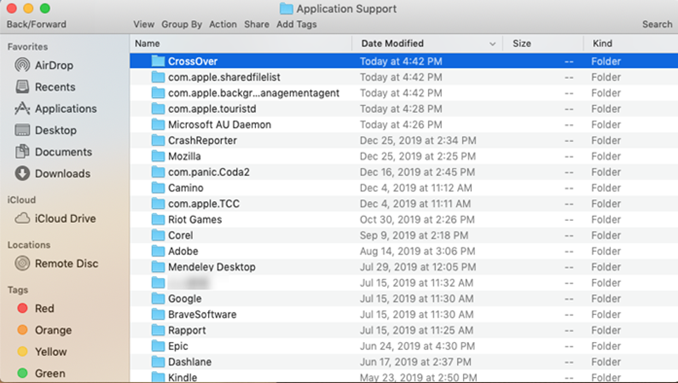Click the Dashlane folder icon

click(x=158, y=362)
